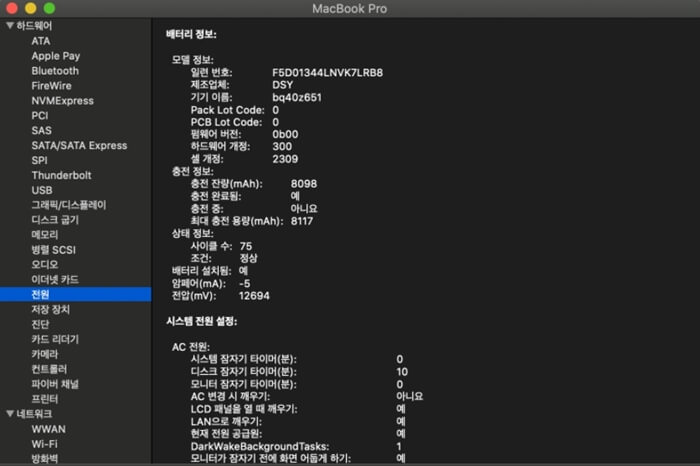
Task: Click voltage value 12694
Action: 254,295
